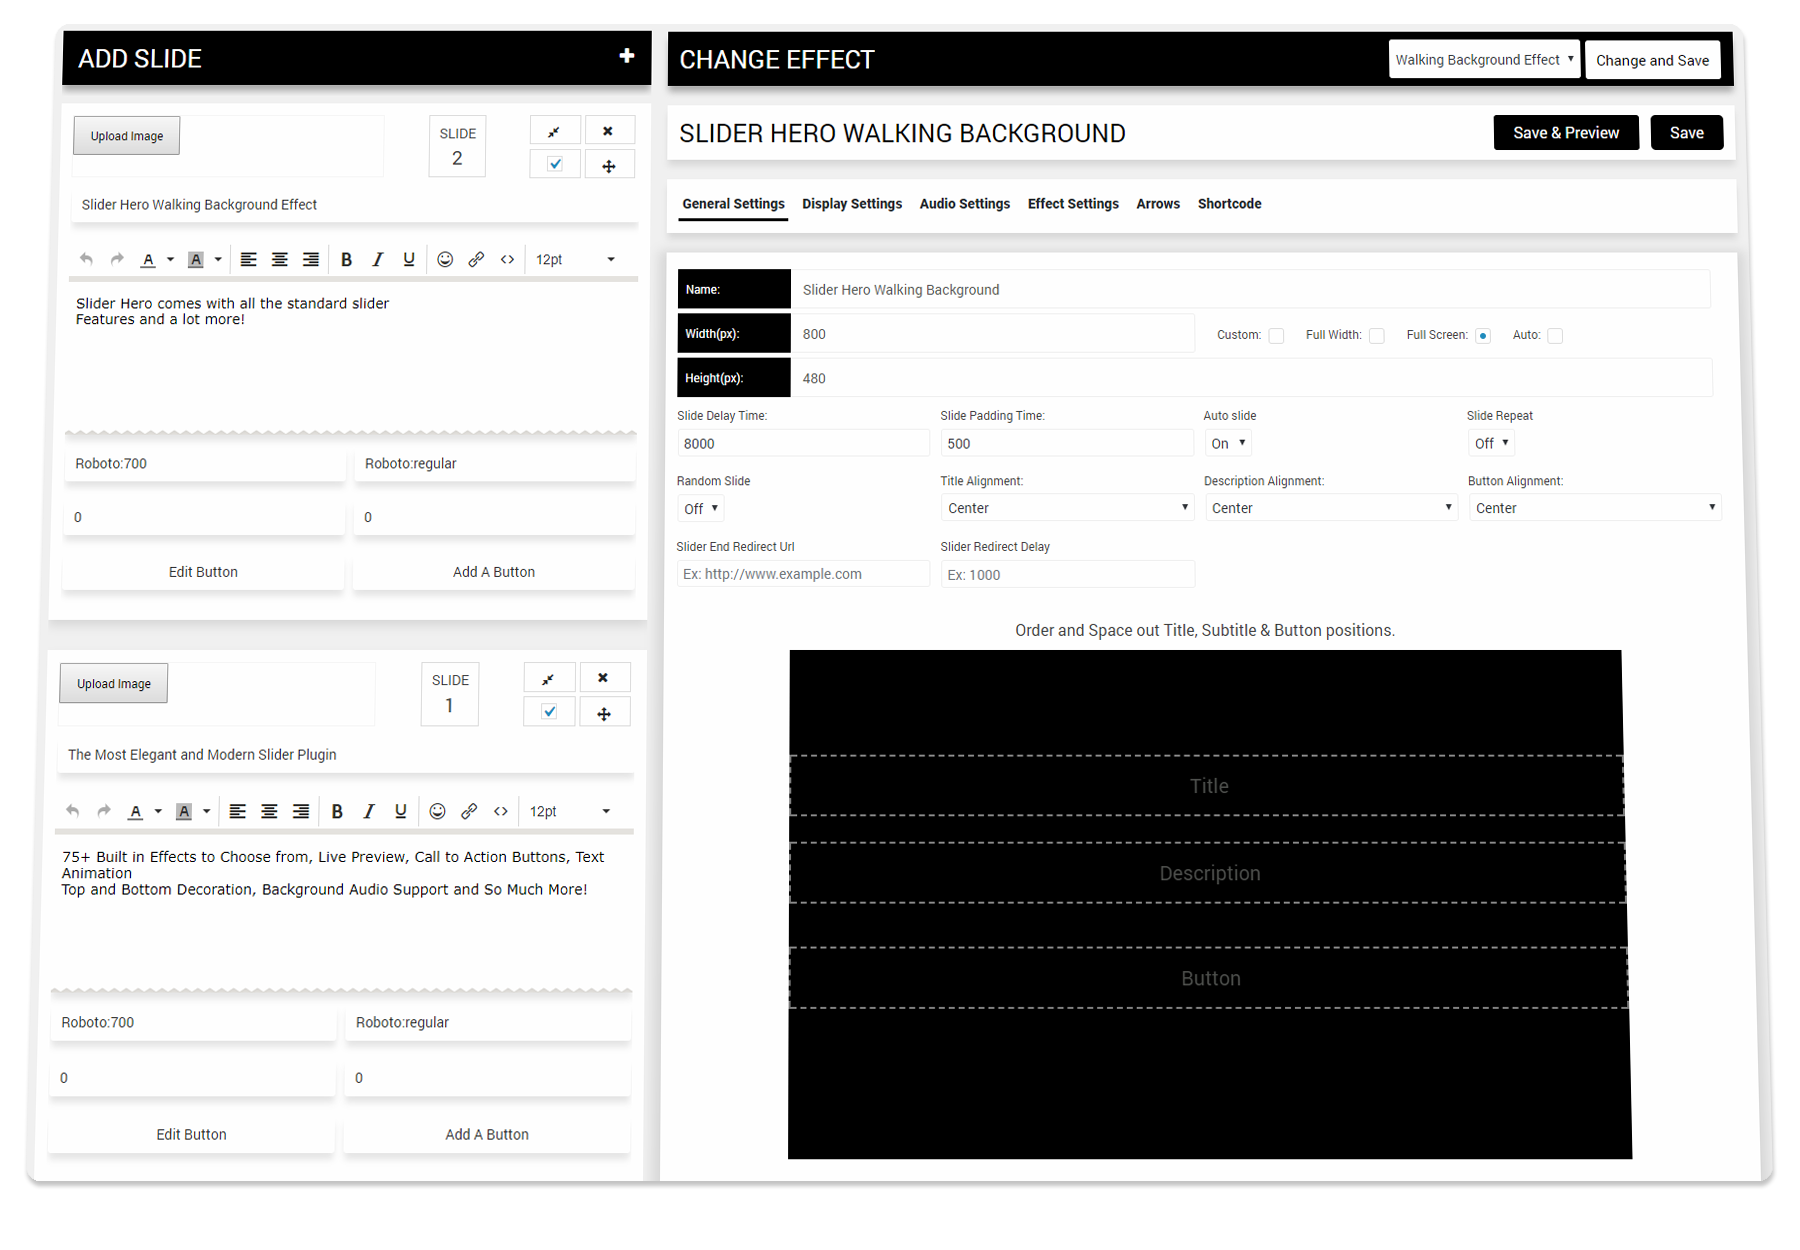Open the Random Slide dropdown
Screen dimensions: 1800x1250
pos(700,509)
